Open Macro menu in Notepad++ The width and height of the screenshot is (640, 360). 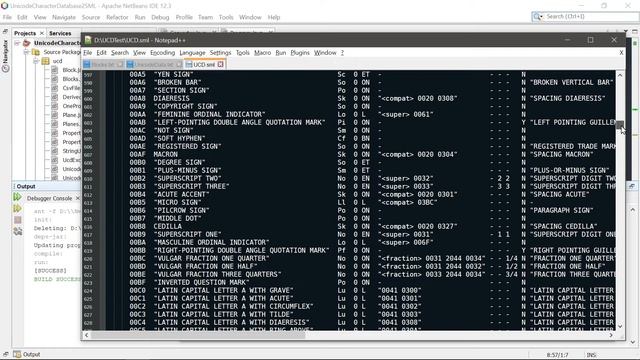[262, 53]
